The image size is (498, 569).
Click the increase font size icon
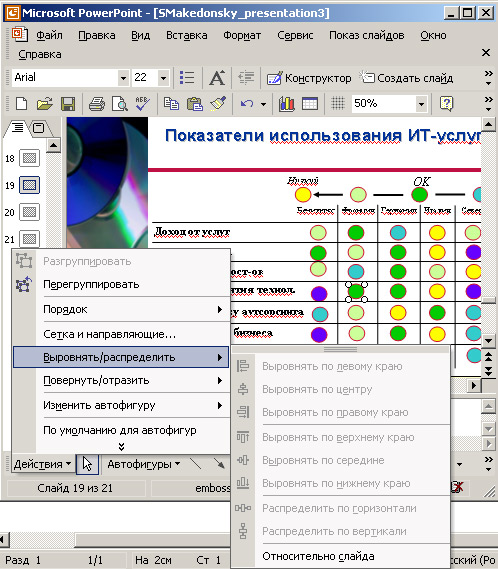coord(217,78)
